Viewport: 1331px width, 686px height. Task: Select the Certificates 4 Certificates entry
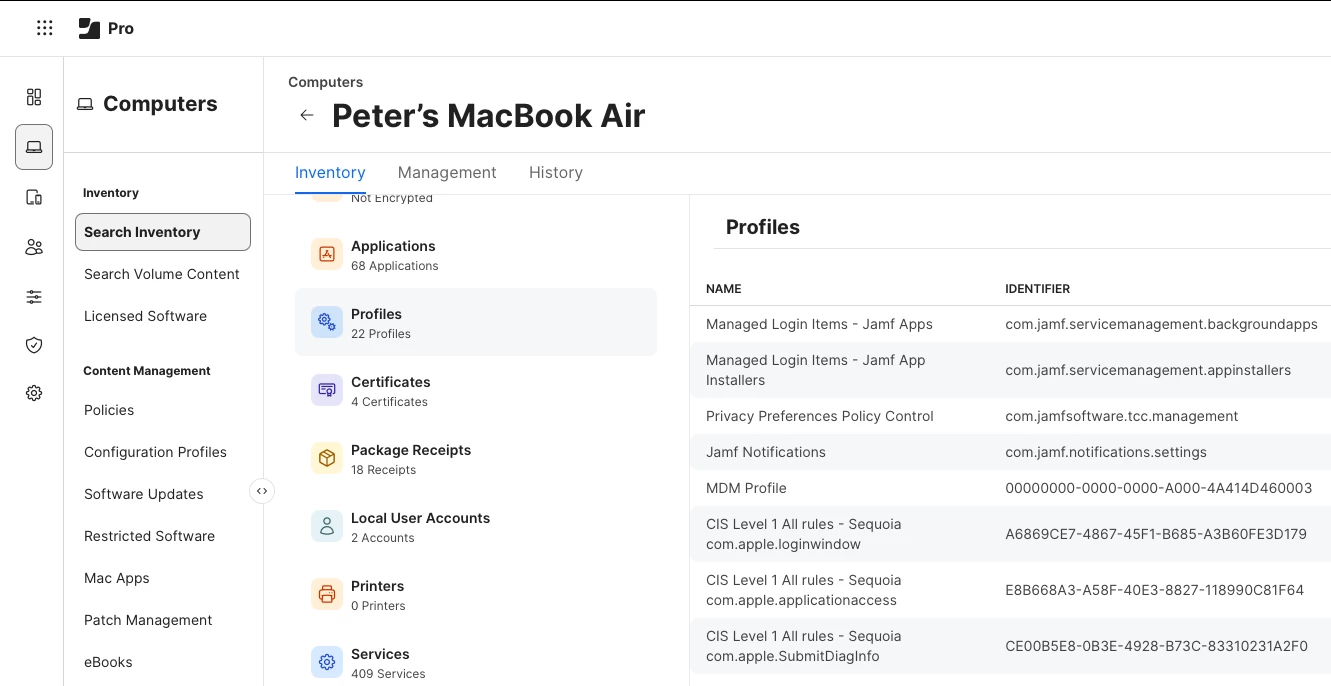coord(476,391)
